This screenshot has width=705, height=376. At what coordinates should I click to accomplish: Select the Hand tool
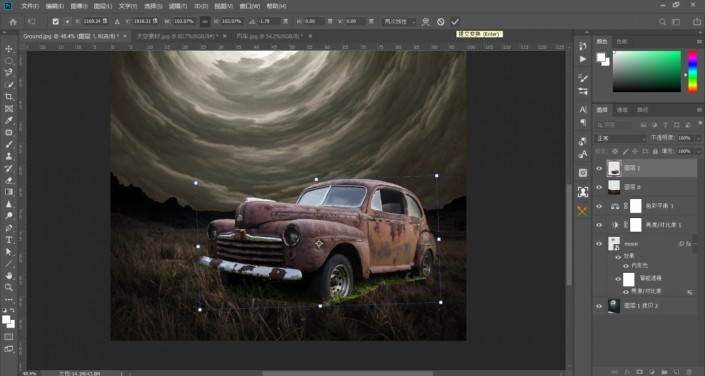coord(9,276)
